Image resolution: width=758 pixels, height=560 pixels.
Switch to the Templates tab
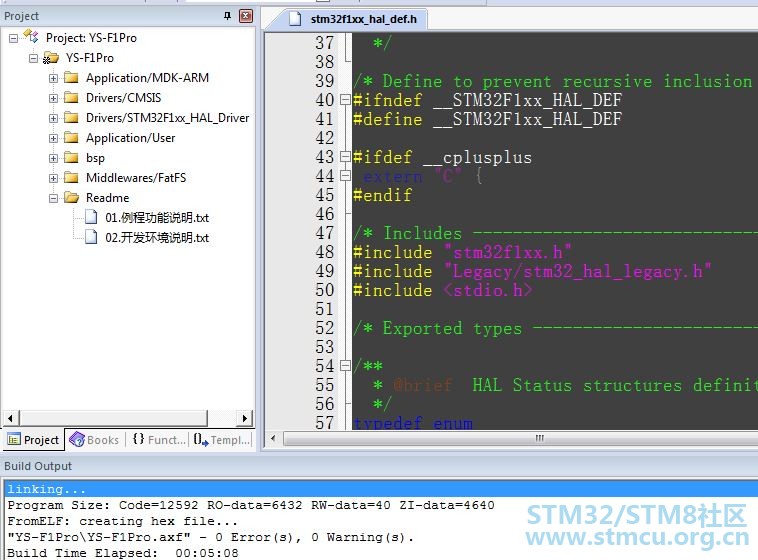coord(222,440)
